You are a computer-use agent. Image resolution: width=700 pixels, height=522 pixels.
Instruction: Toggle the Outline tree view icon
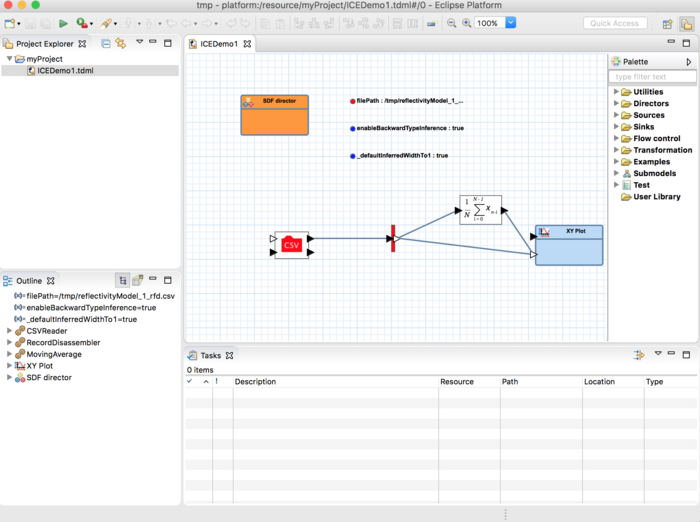pyautogui.click(x=122, y=280)
